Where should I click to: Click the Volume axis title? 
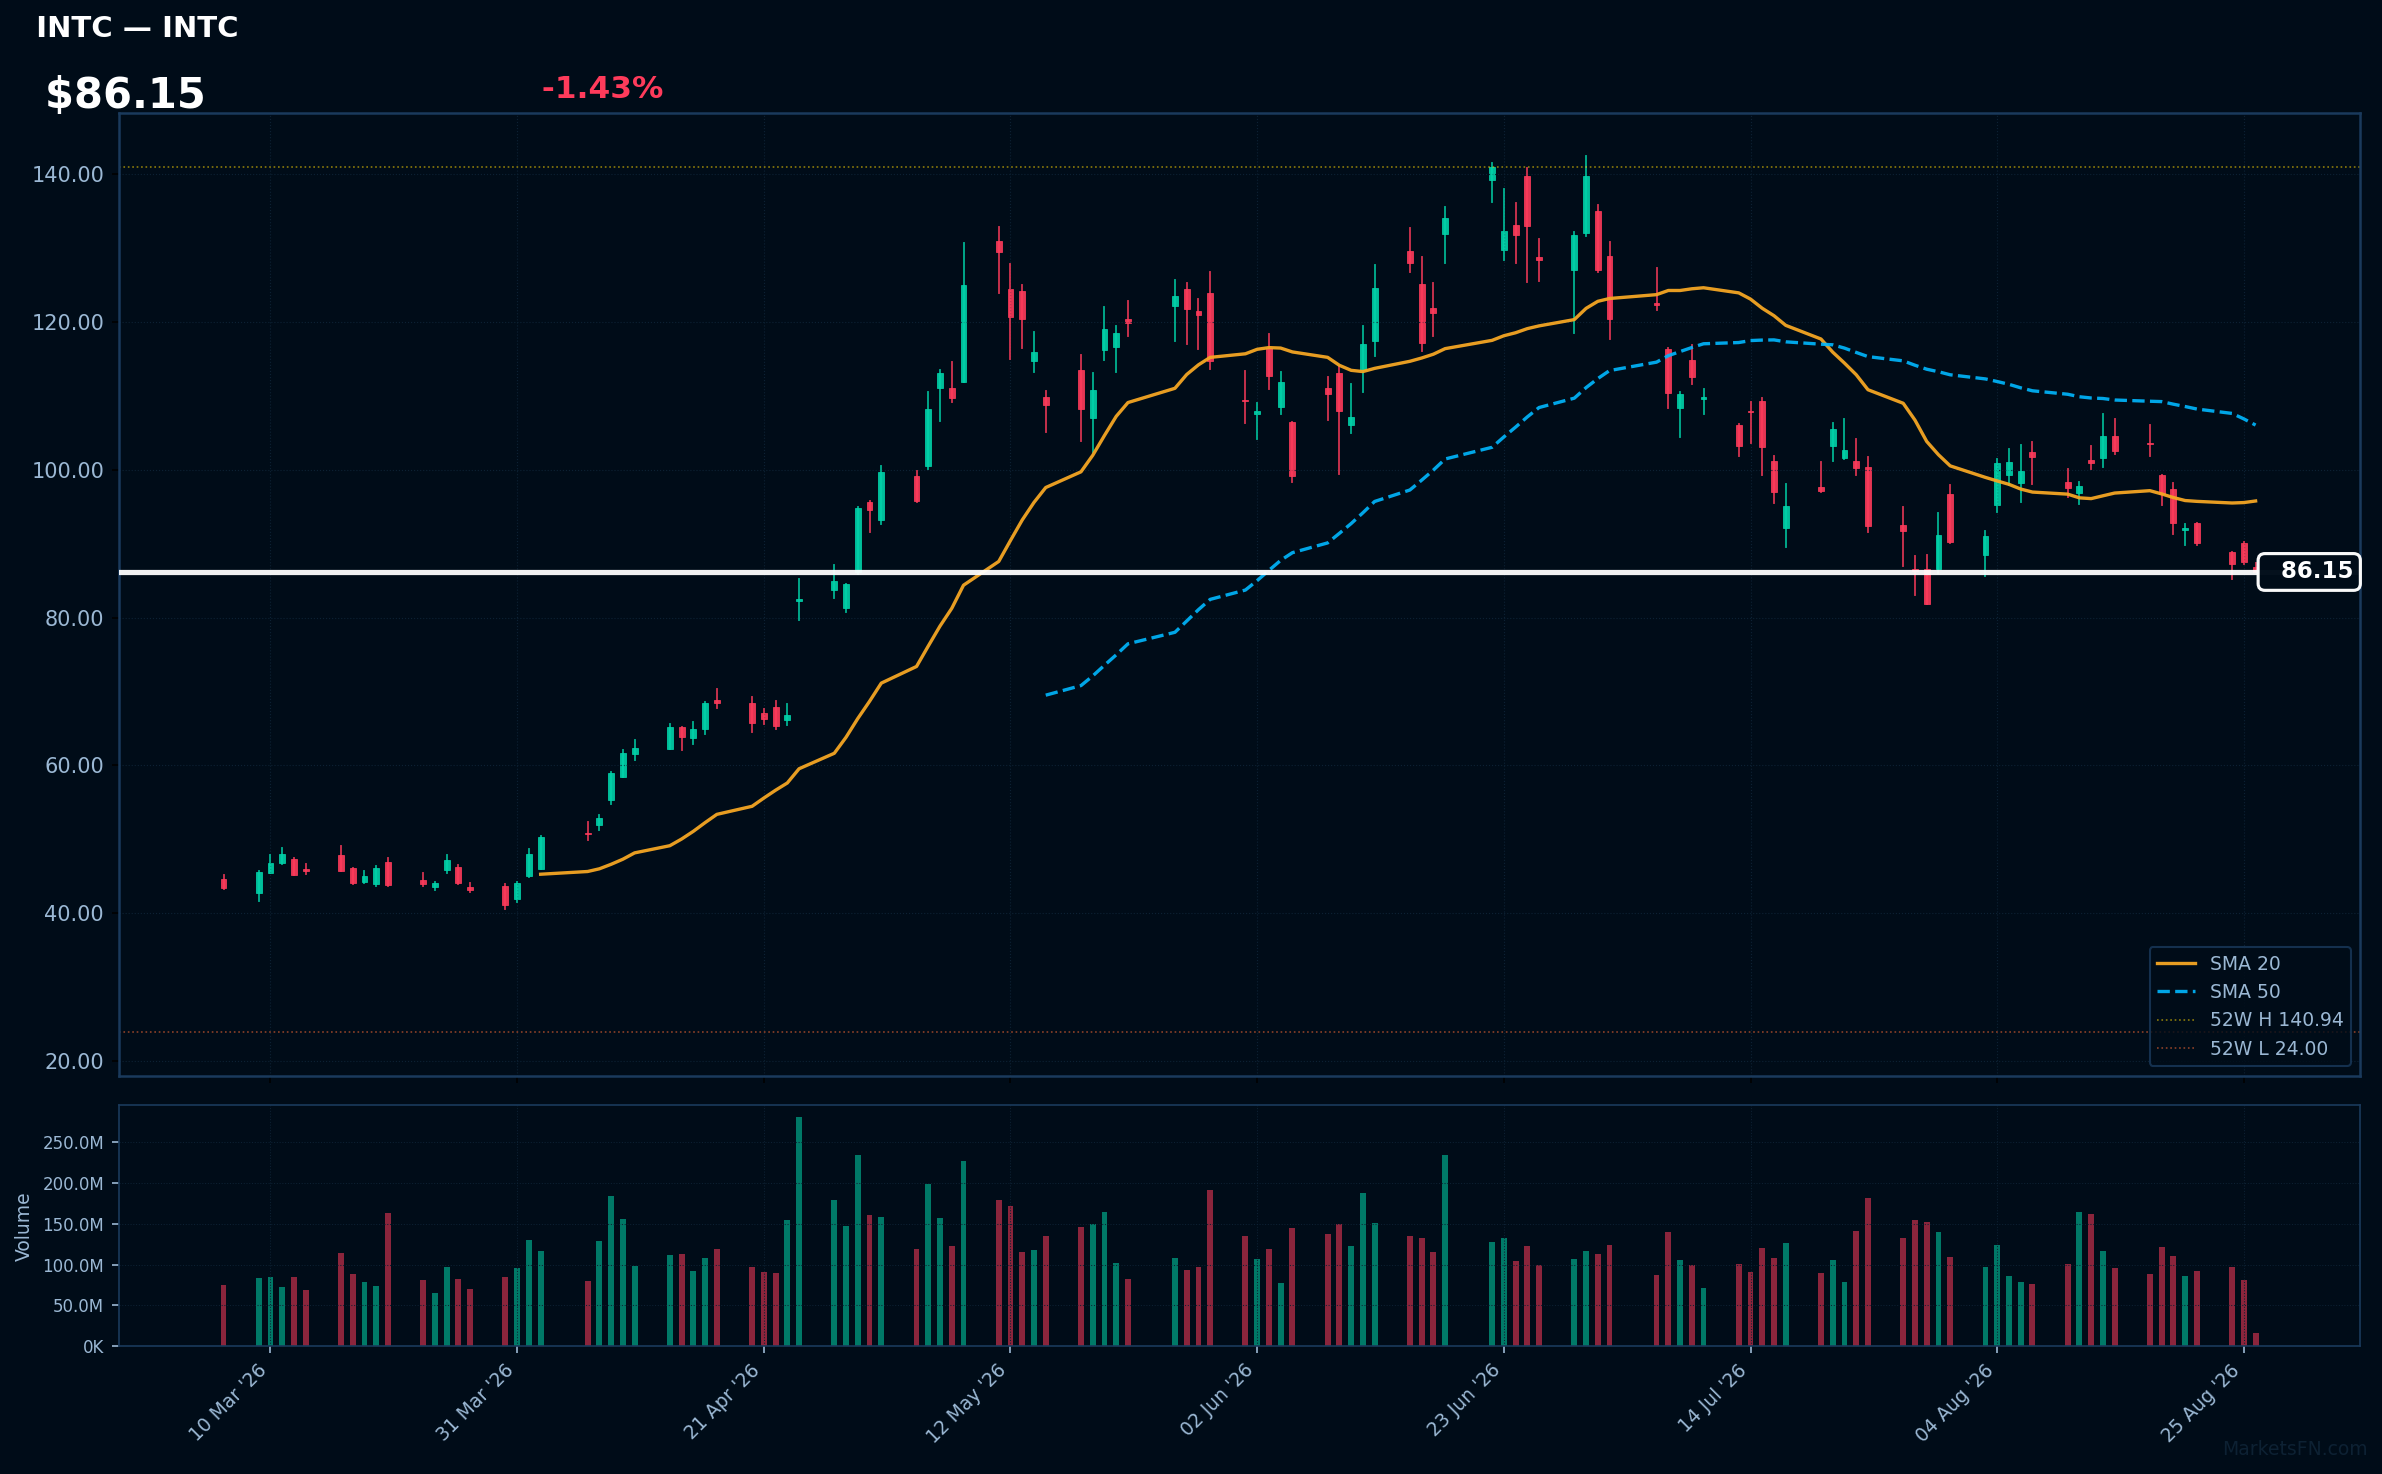23,1227
